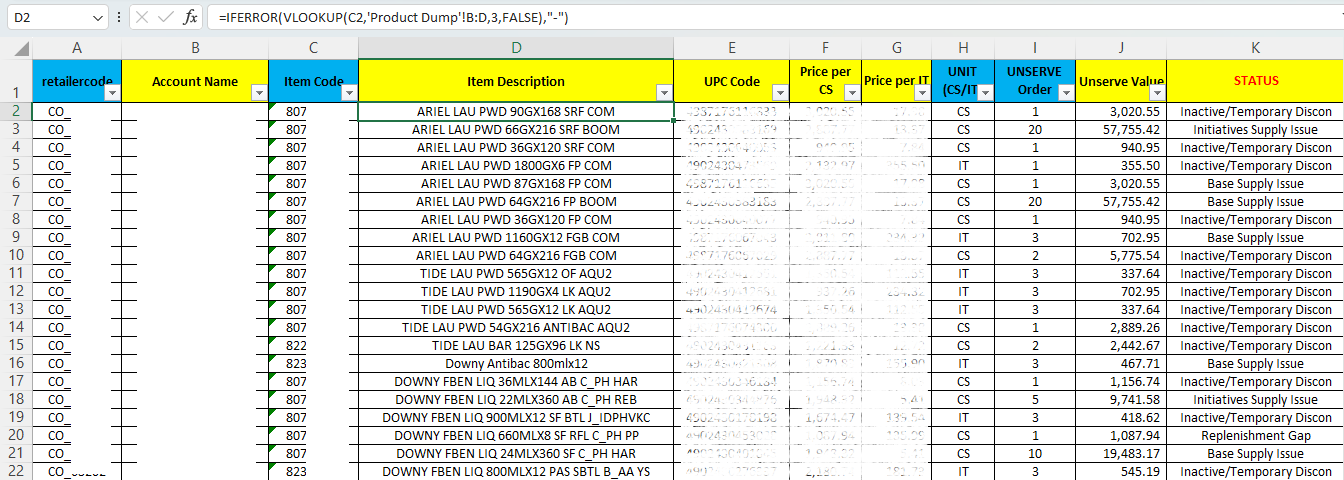
Task: Select column A header
Action: pyautogui.click(x=77, y=49)
